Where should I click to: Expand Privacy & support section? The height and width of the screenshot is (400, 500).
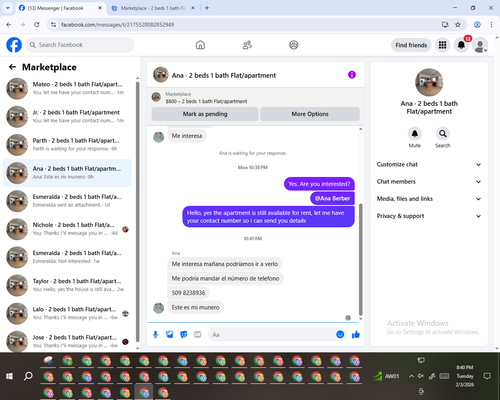pyautogui.click(x=429, y=216)
